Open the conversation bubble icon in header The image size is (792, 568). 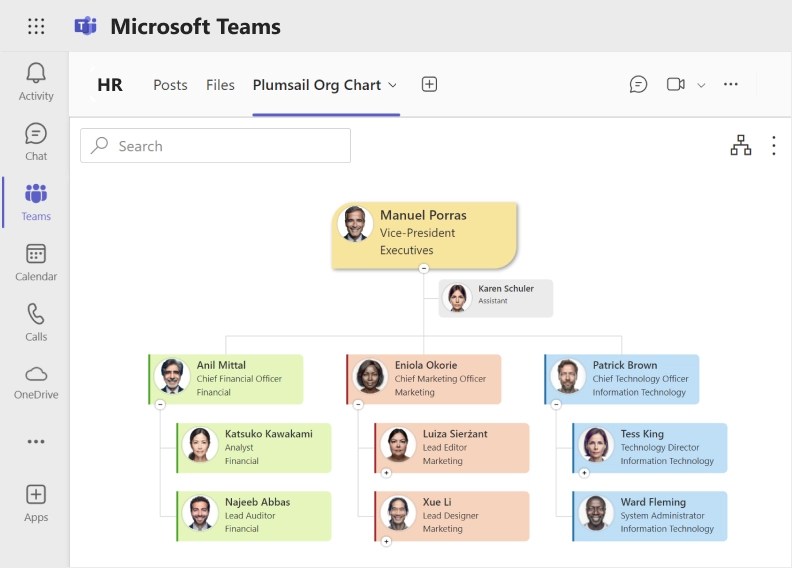638,84
